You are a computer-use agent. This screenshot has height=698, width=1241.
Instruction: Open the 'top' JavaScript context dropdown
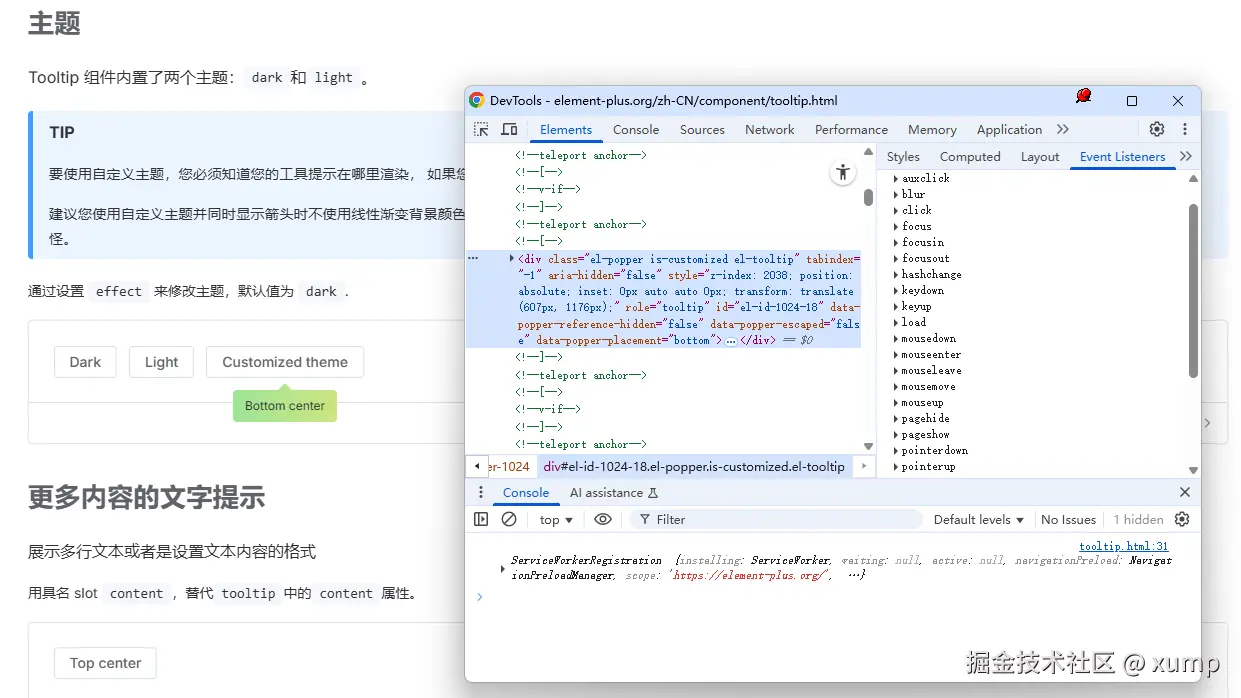pos(556,520)
